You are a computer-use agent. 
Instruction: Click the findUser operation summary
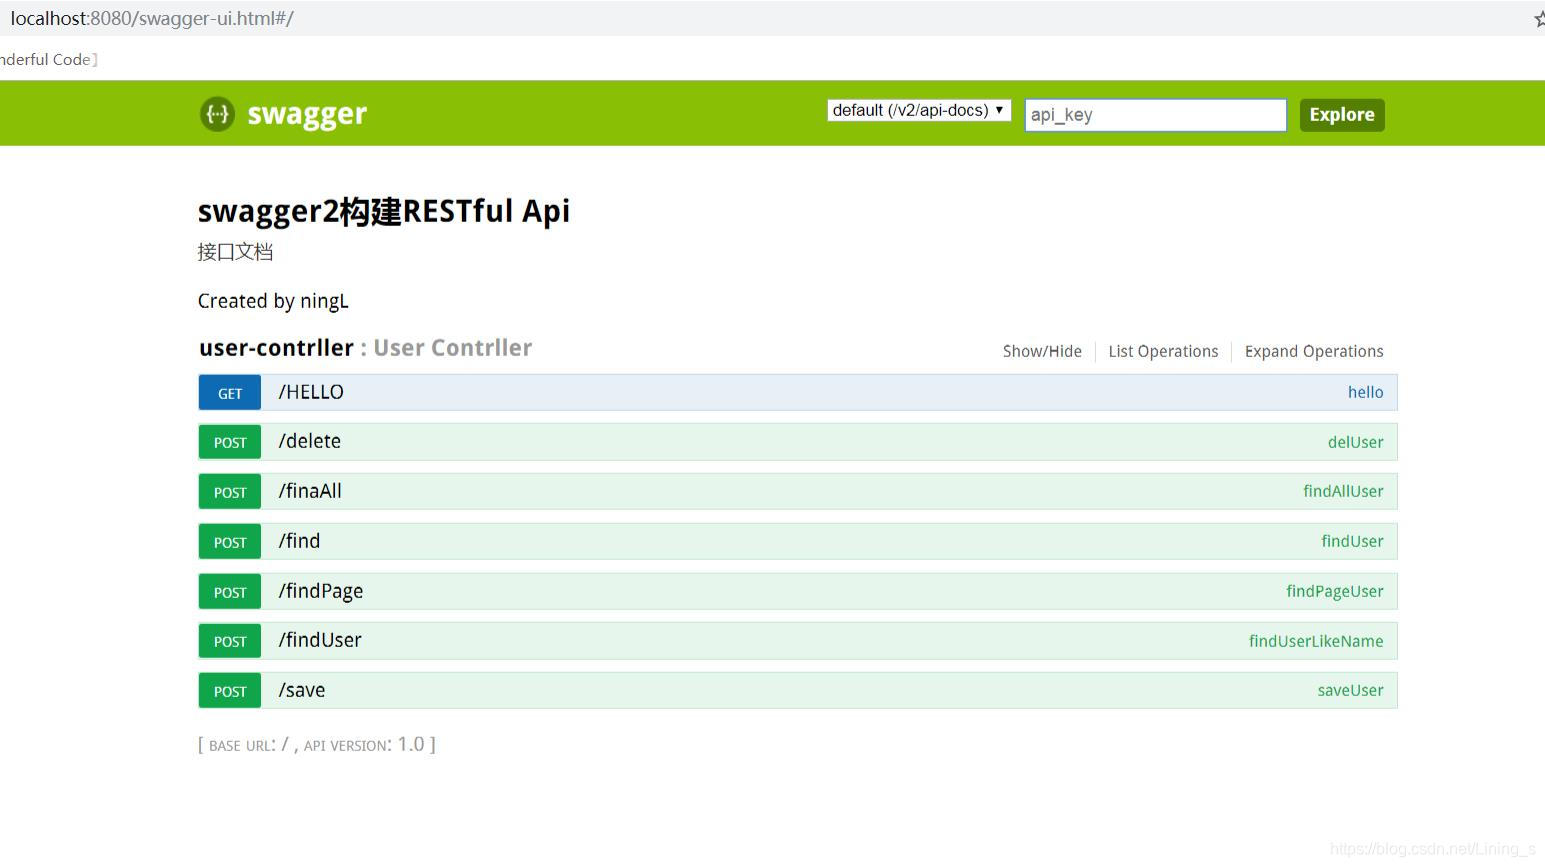tap(1352, 541)
